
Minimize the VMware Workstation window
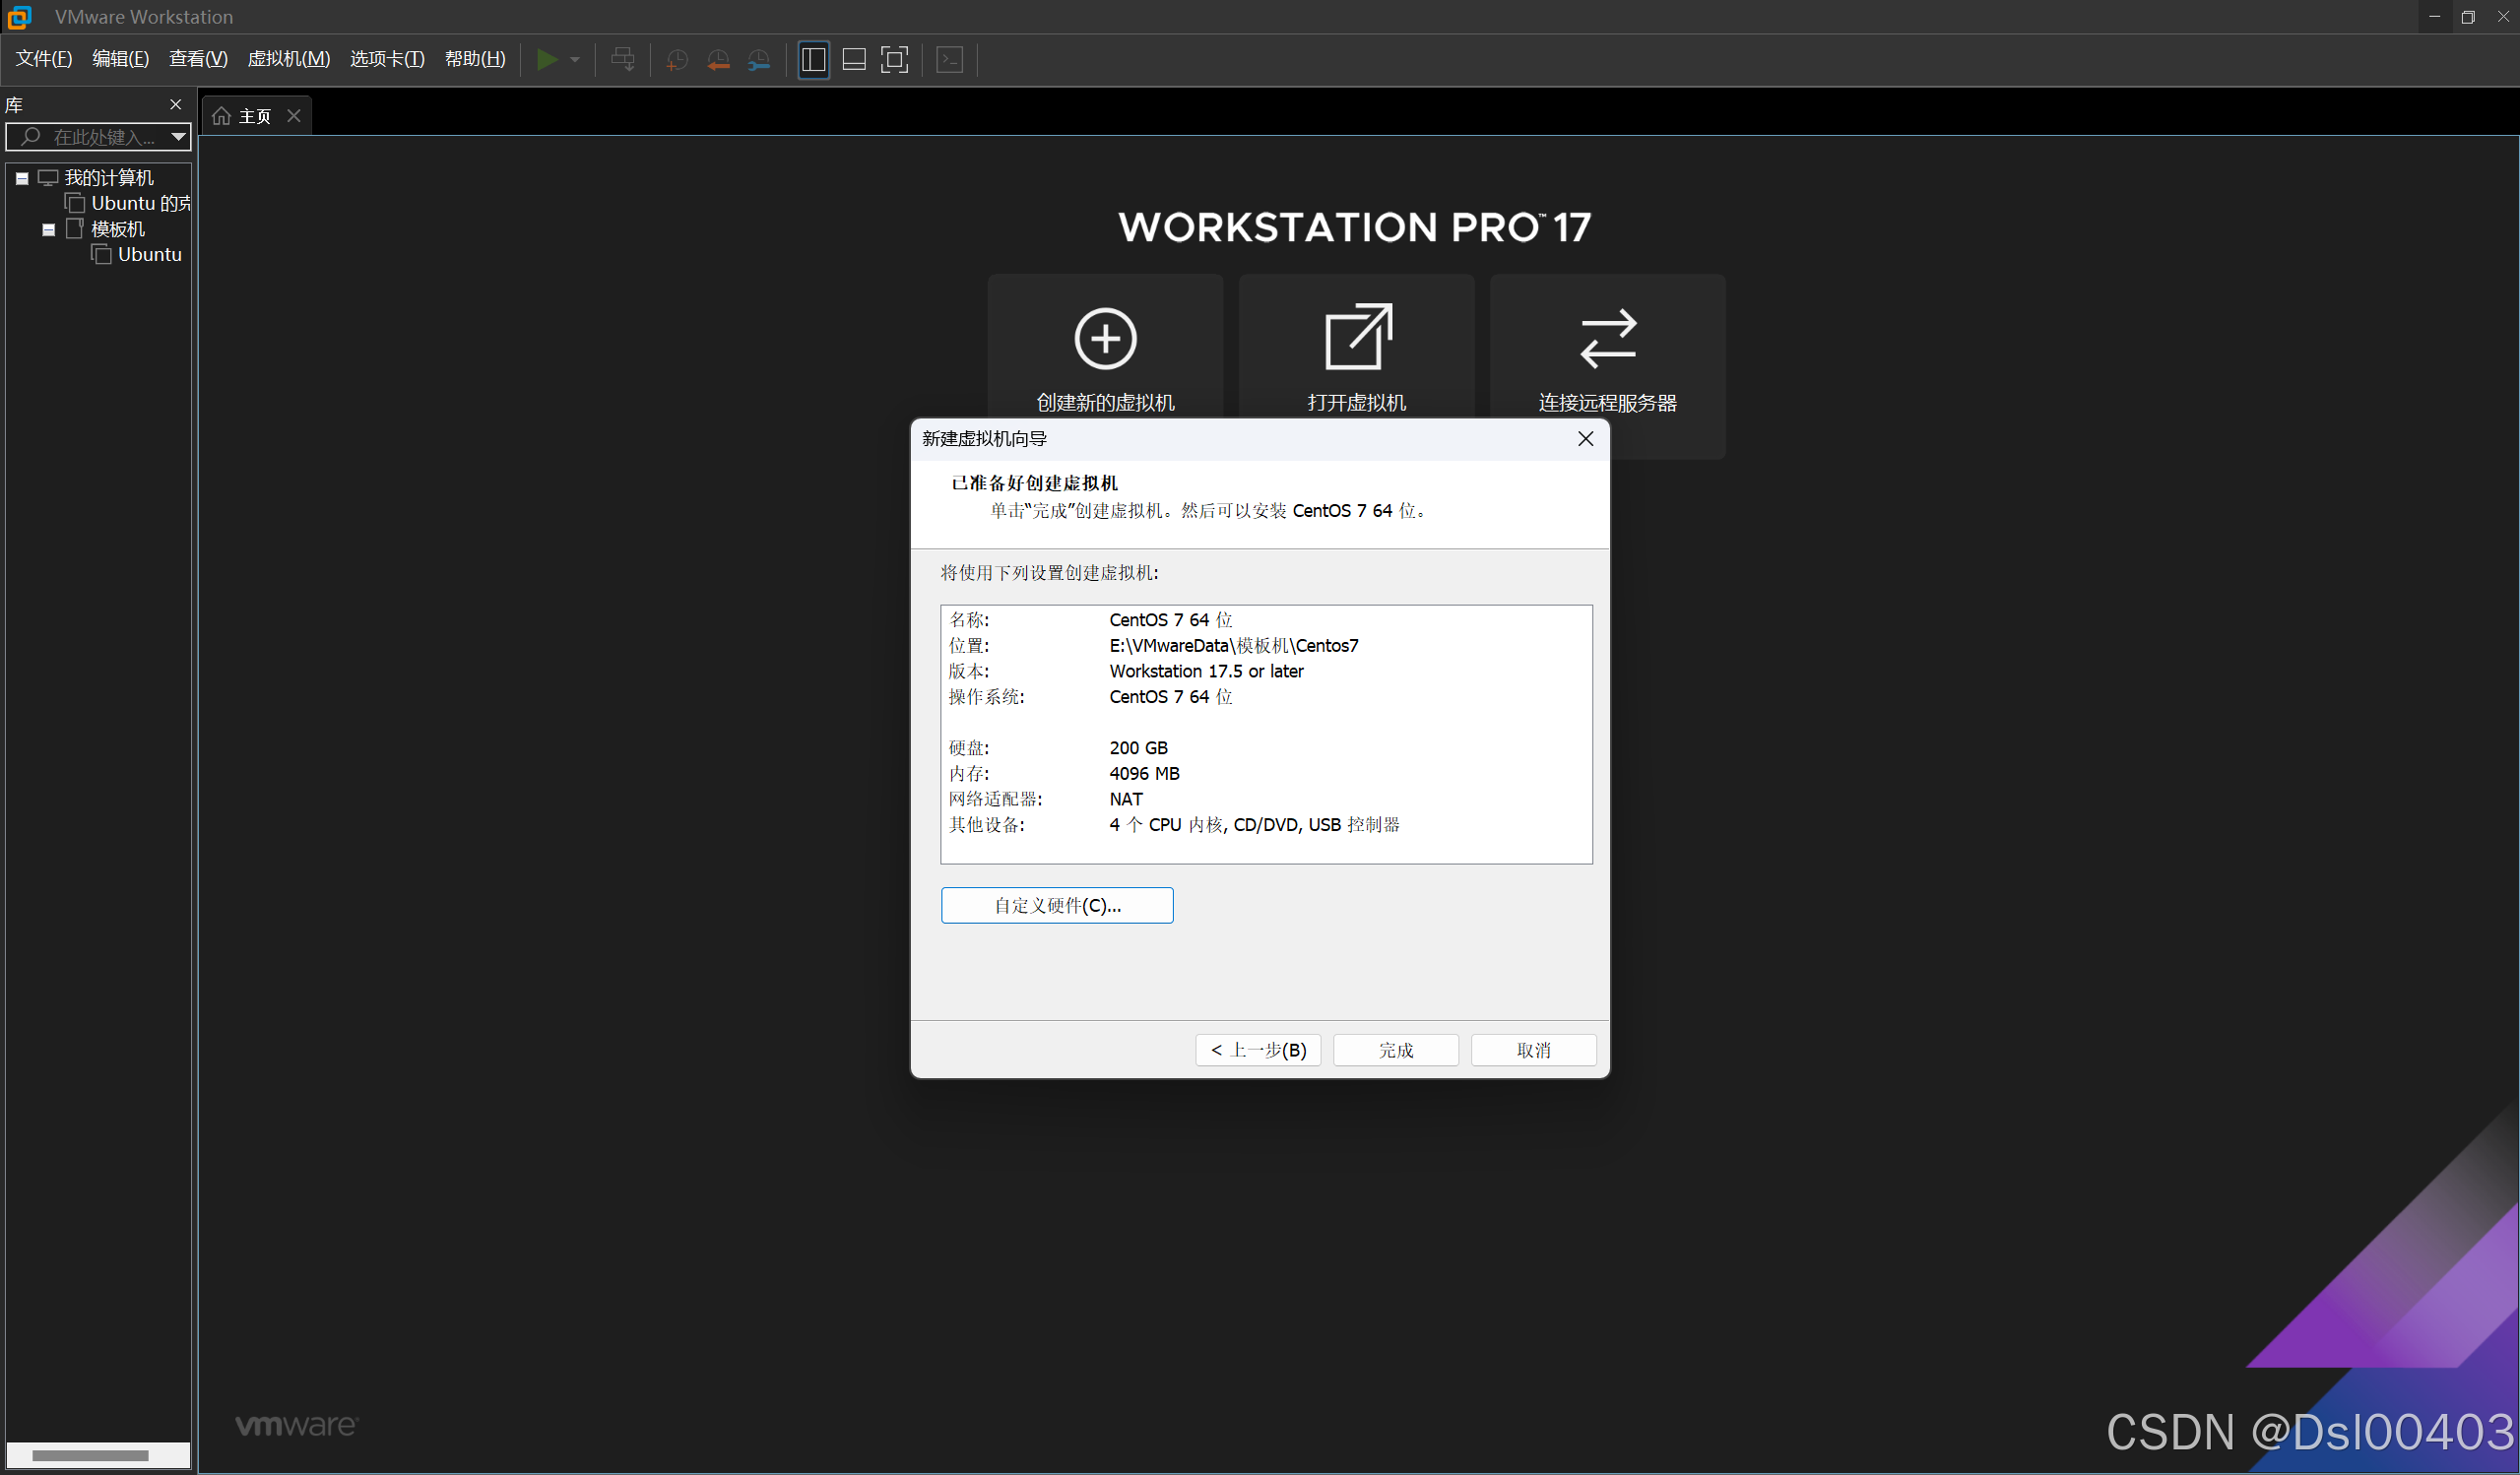click(2434, 16)
